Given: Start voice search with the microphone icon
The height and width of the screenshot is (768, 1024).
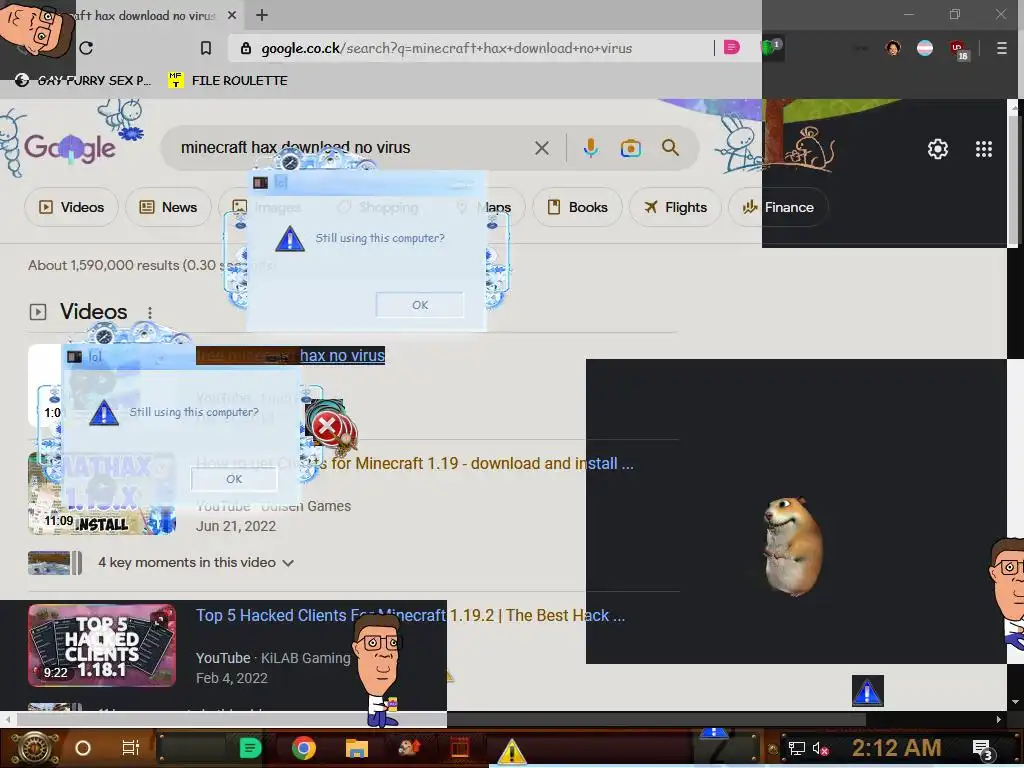Looking at the screenshot, I should pyautogui.click(x=590, y=148).
